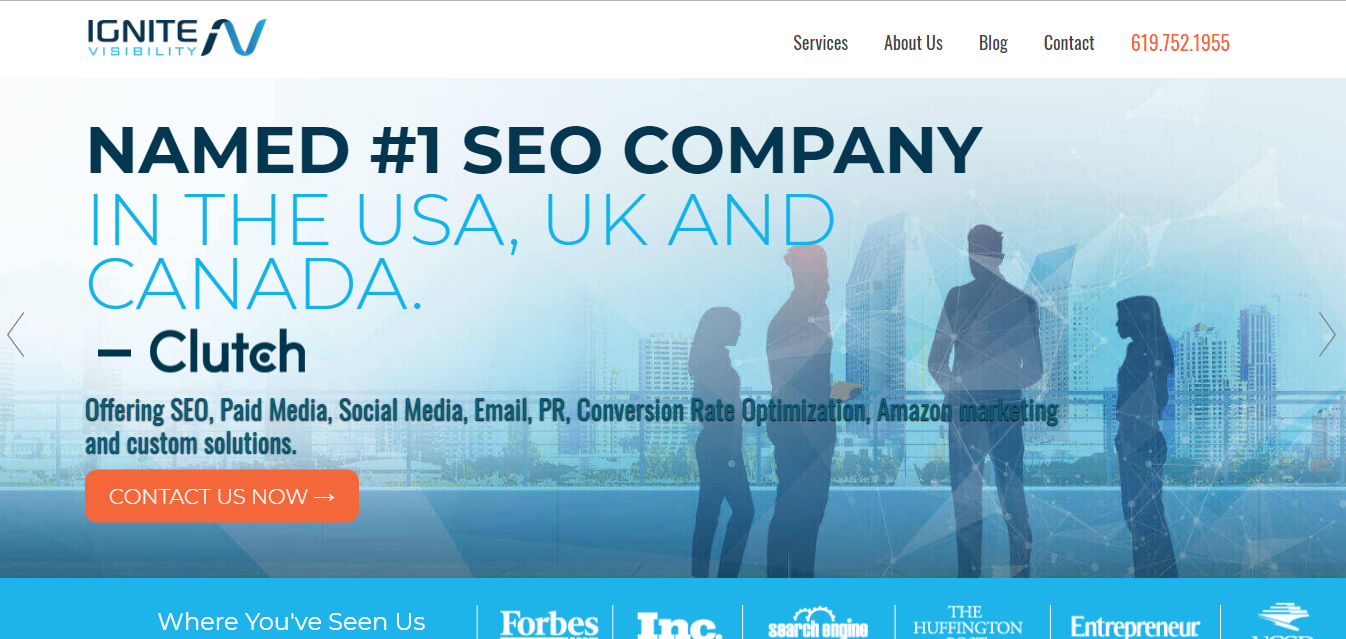This screenshot has width=1346, height=639.
Task: Click the Named #1 SEO Company headline
Action: pyautogui.click(x=534, y=150)
